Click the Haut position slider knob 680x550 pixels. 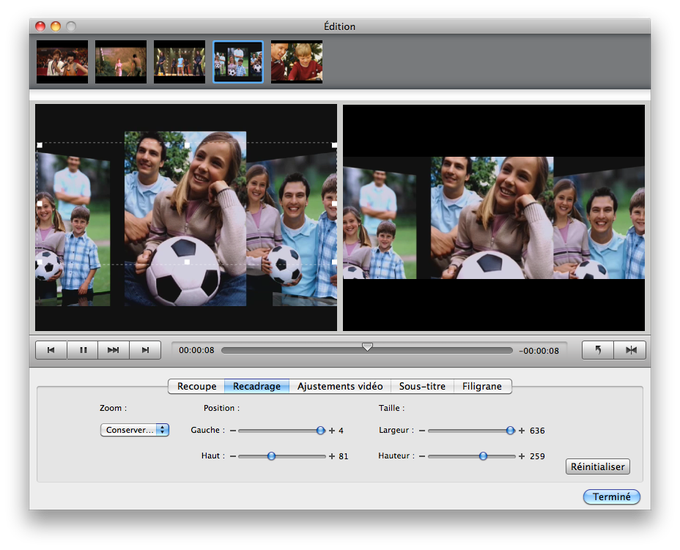point(271,456)
